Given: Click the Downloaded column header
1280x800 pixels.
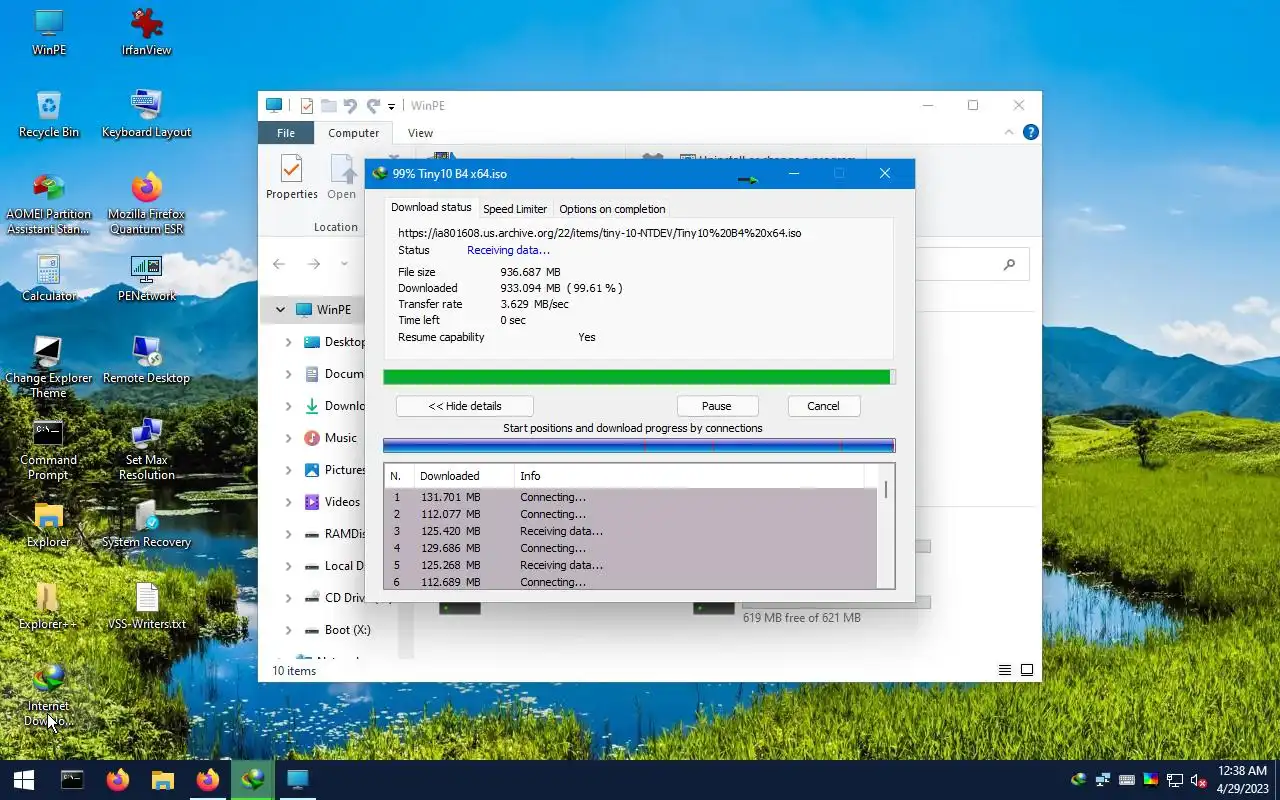Looking at the screenshot, I should coord(464,476).
